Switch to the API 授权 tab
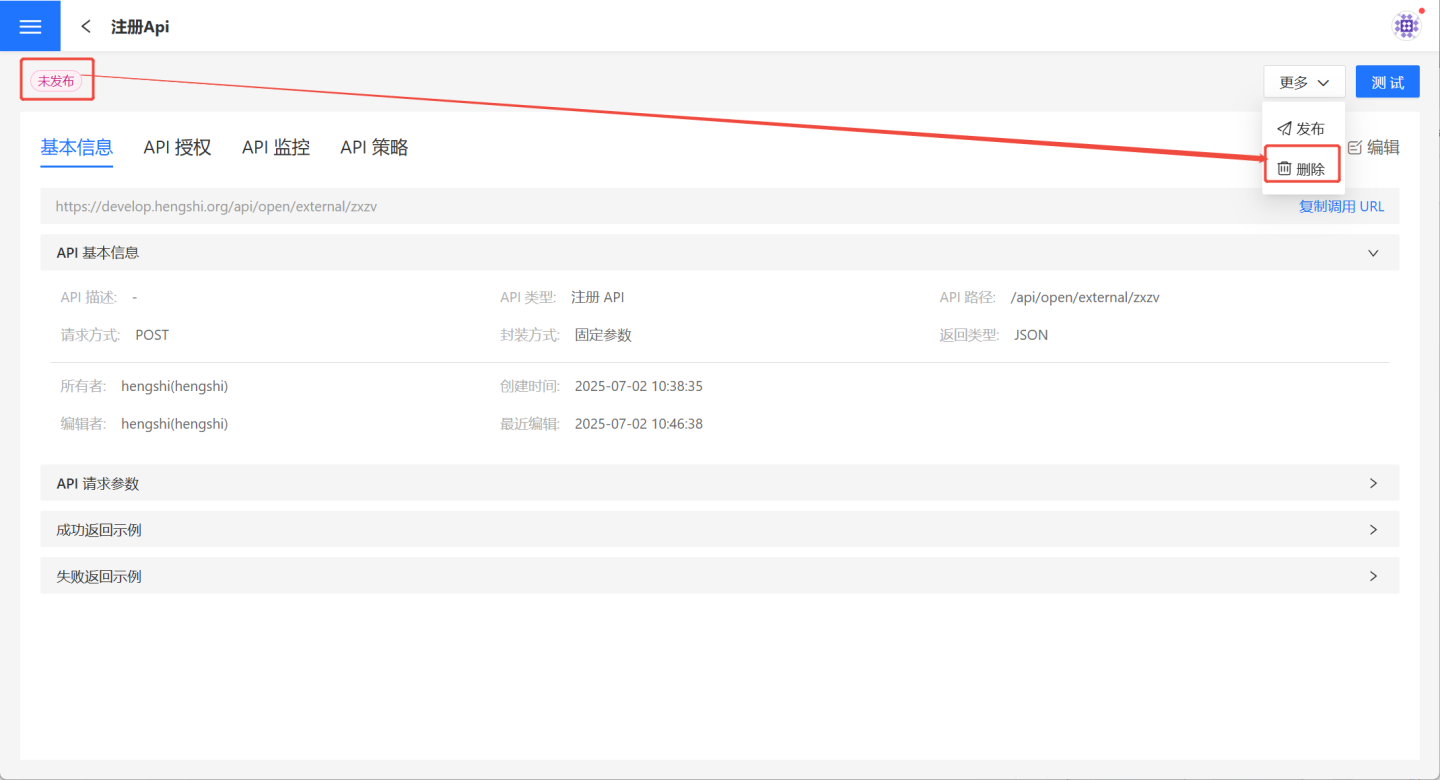 (177, 148)
